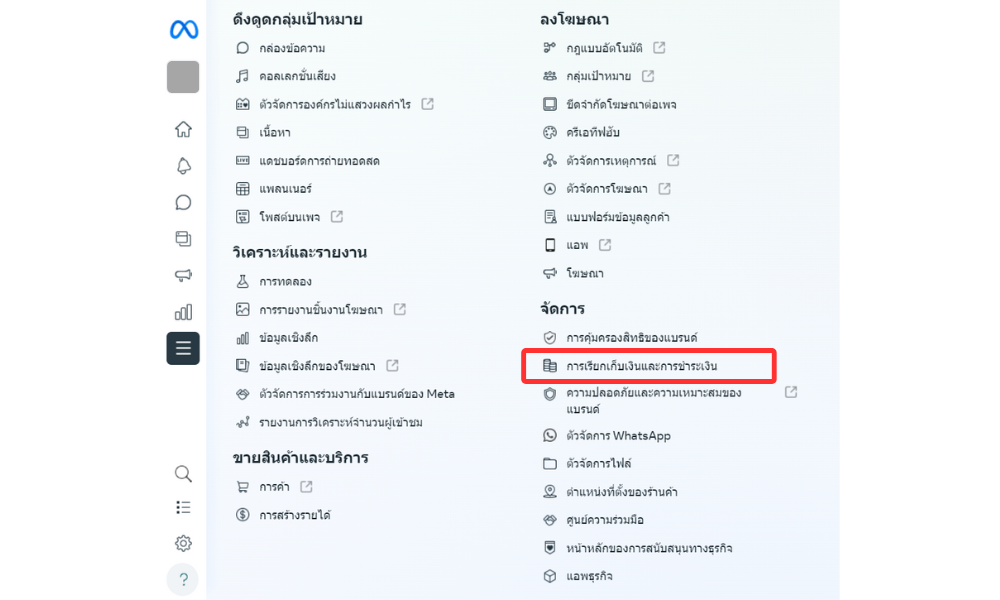Viewport: 1000px width, 600px height.
Task: Open the help question mark button
Action: (x=183, y=580)
